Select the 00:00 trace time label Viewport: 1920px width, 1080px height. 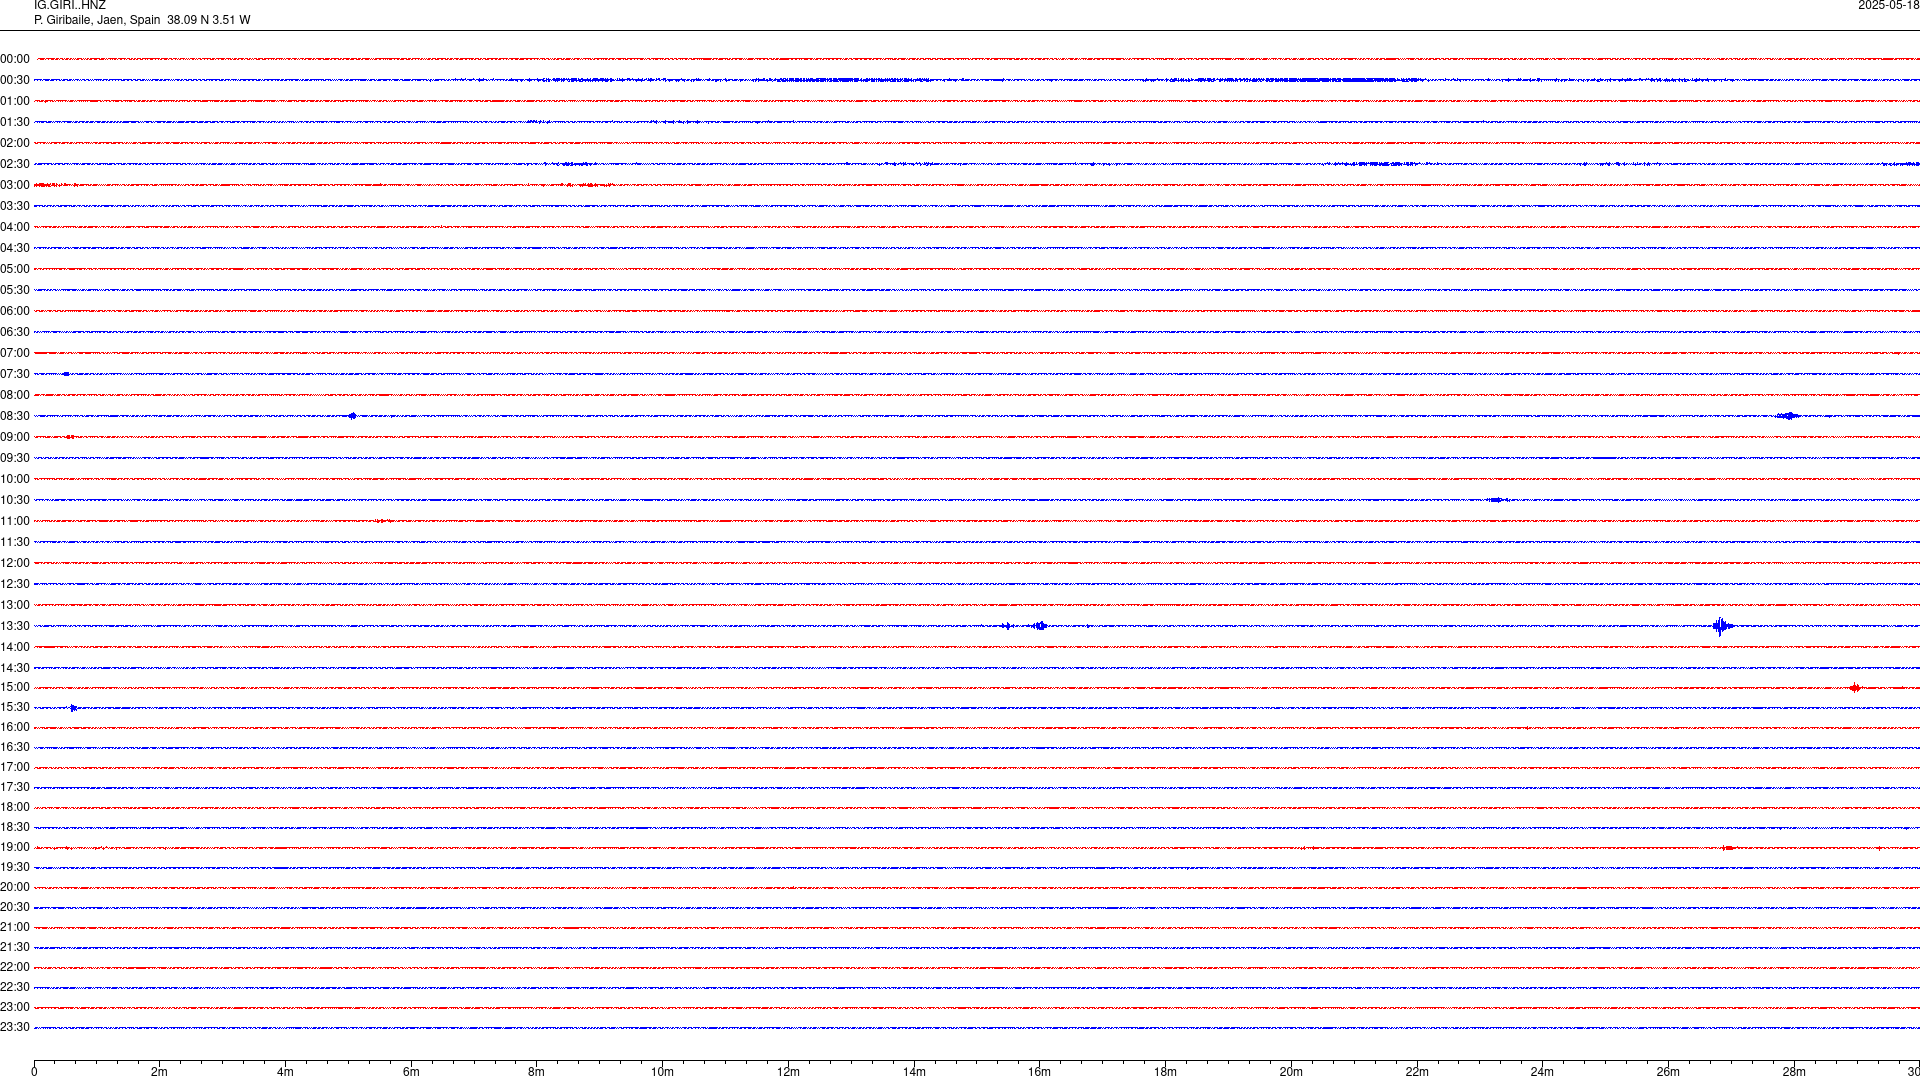15,59
